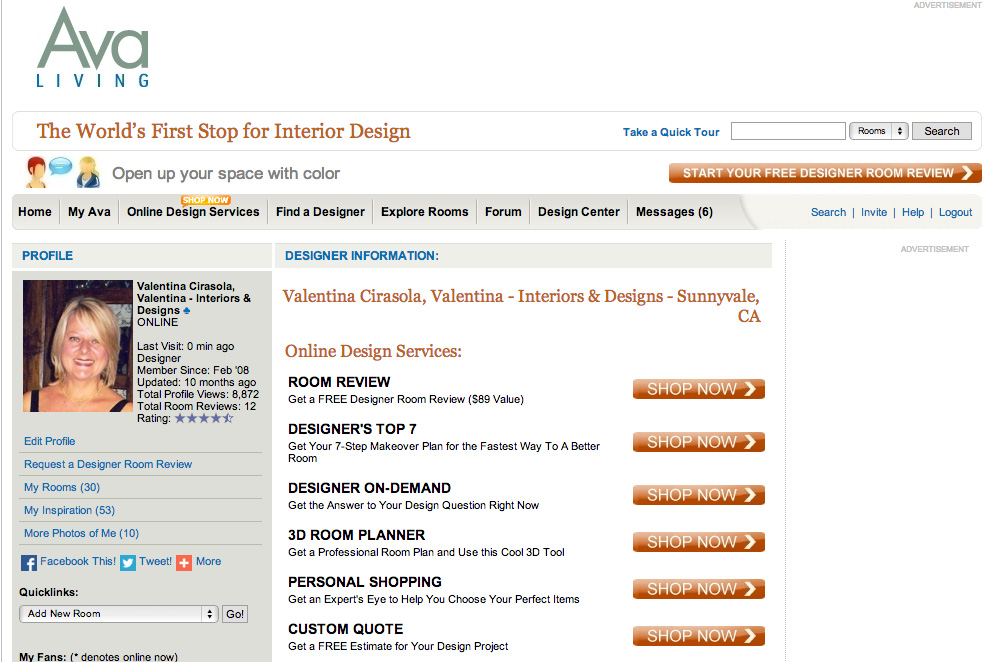Expand the Add New Room quicklinks dropdown
The height and width of the screenshot is (662, 991).
coord(119,614)
